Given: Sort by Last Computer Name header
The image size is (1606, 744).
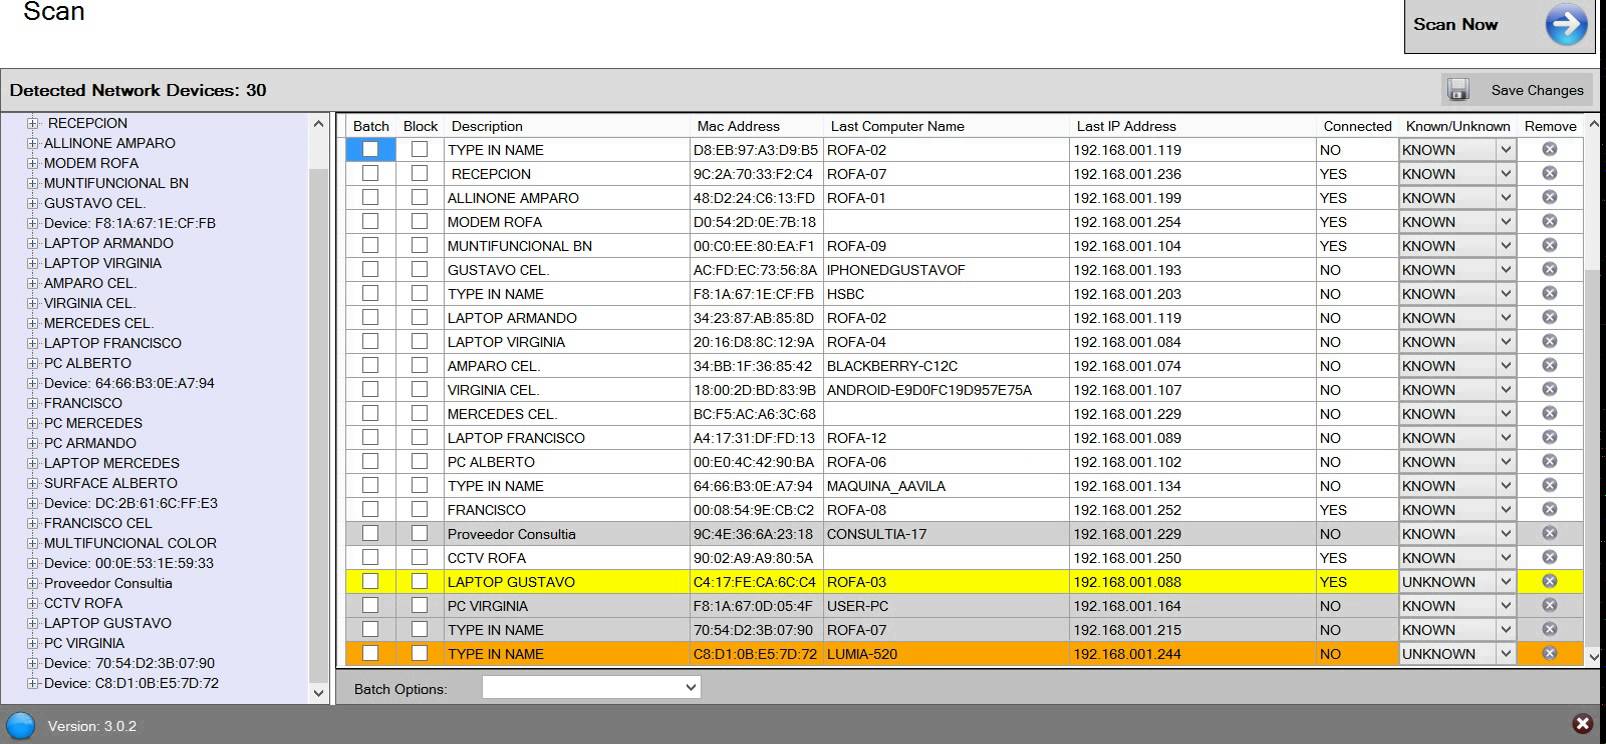Looking at the screenshot, I should tap(897, 126).
